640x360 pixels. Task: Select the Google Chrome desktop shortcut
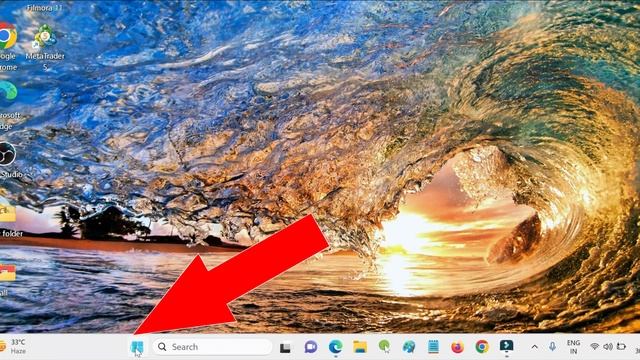point(7,47)
